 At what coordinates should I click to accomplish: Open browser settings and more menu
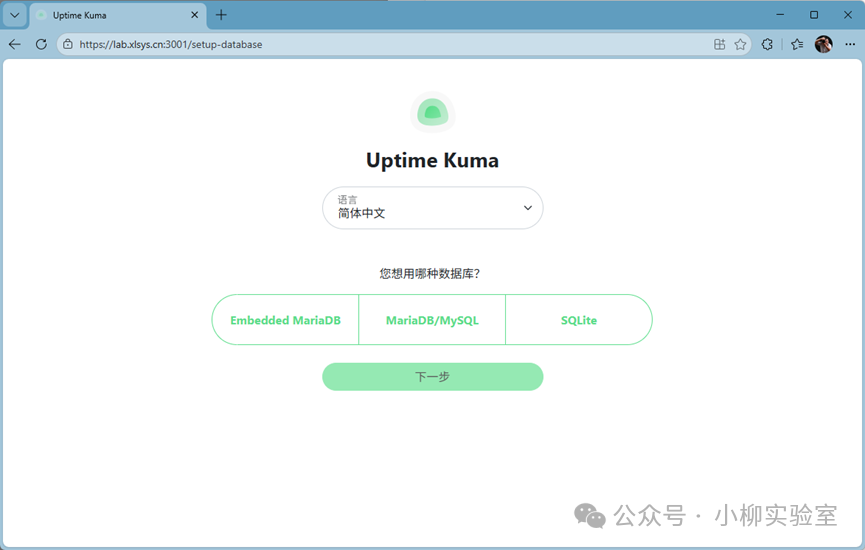point(850,44)
